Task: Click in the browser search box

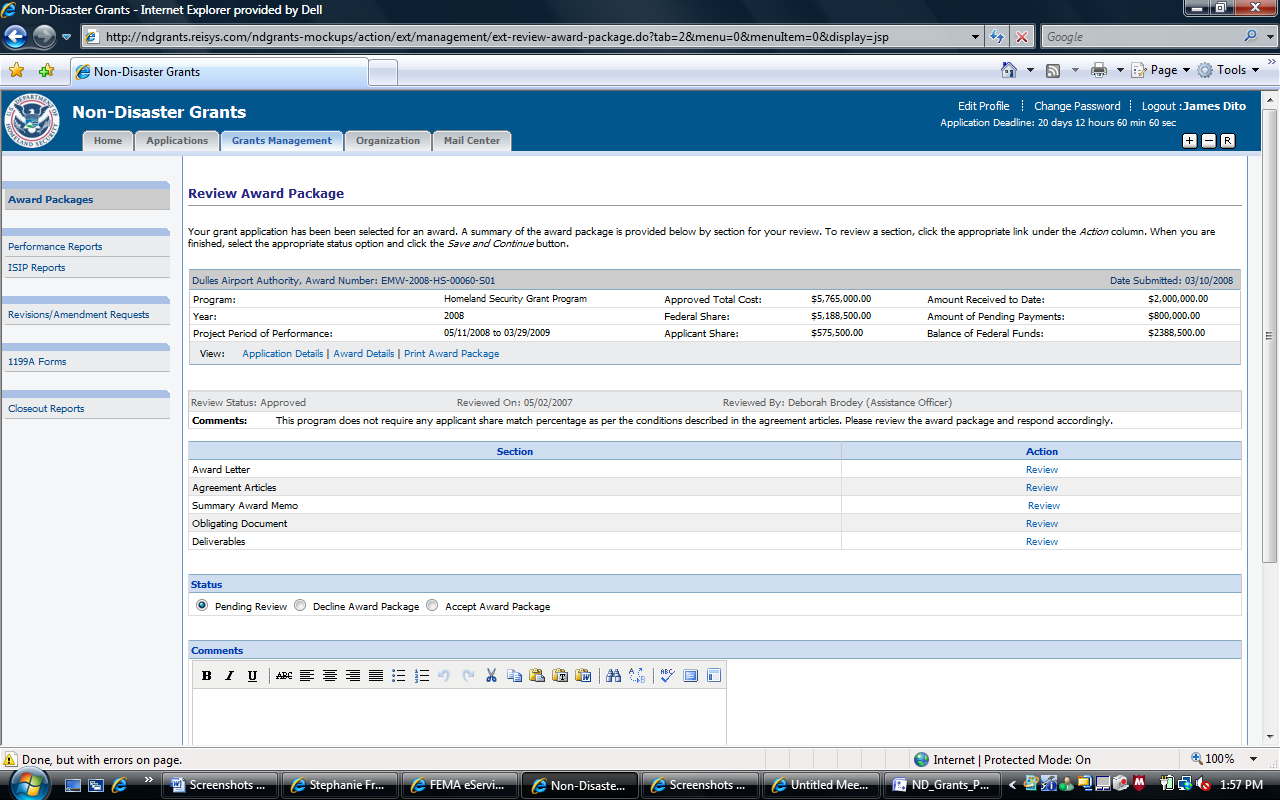Action: coord(1140,37)
